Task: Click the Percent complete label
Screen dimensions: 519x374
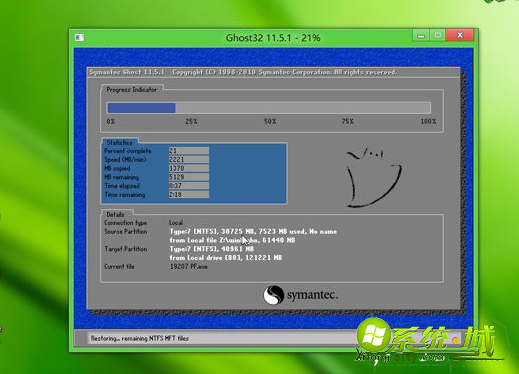Action: coord(128,151)
